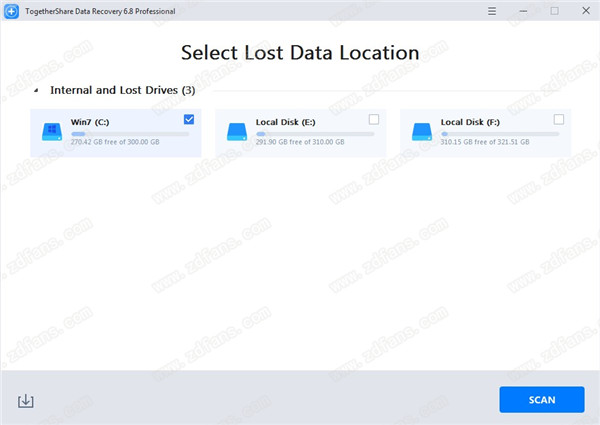This screenshot has width=600, height=425.
Task: Click Local Disk (F:) usage bar
Action: [x=500, y=134]
